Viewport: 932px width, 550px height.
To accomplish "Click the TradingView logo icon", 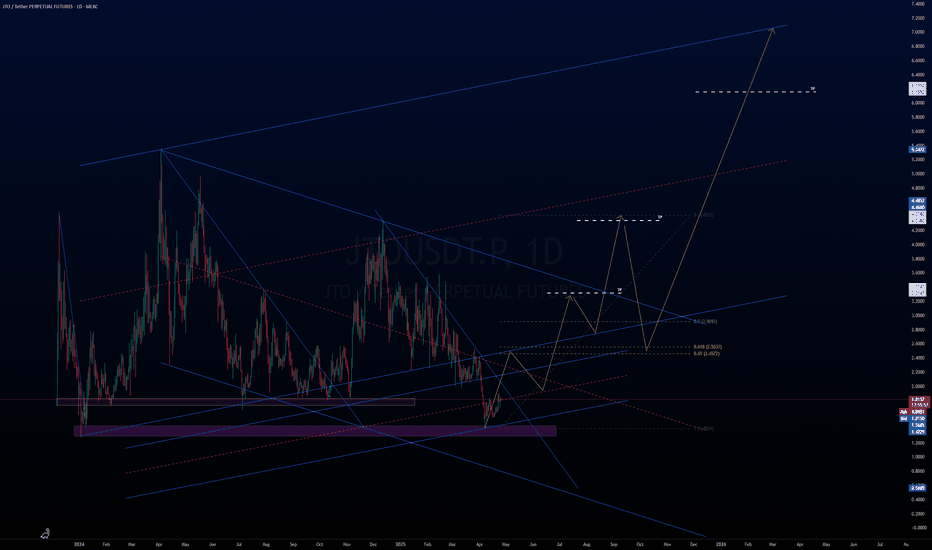I will [45, 533].
